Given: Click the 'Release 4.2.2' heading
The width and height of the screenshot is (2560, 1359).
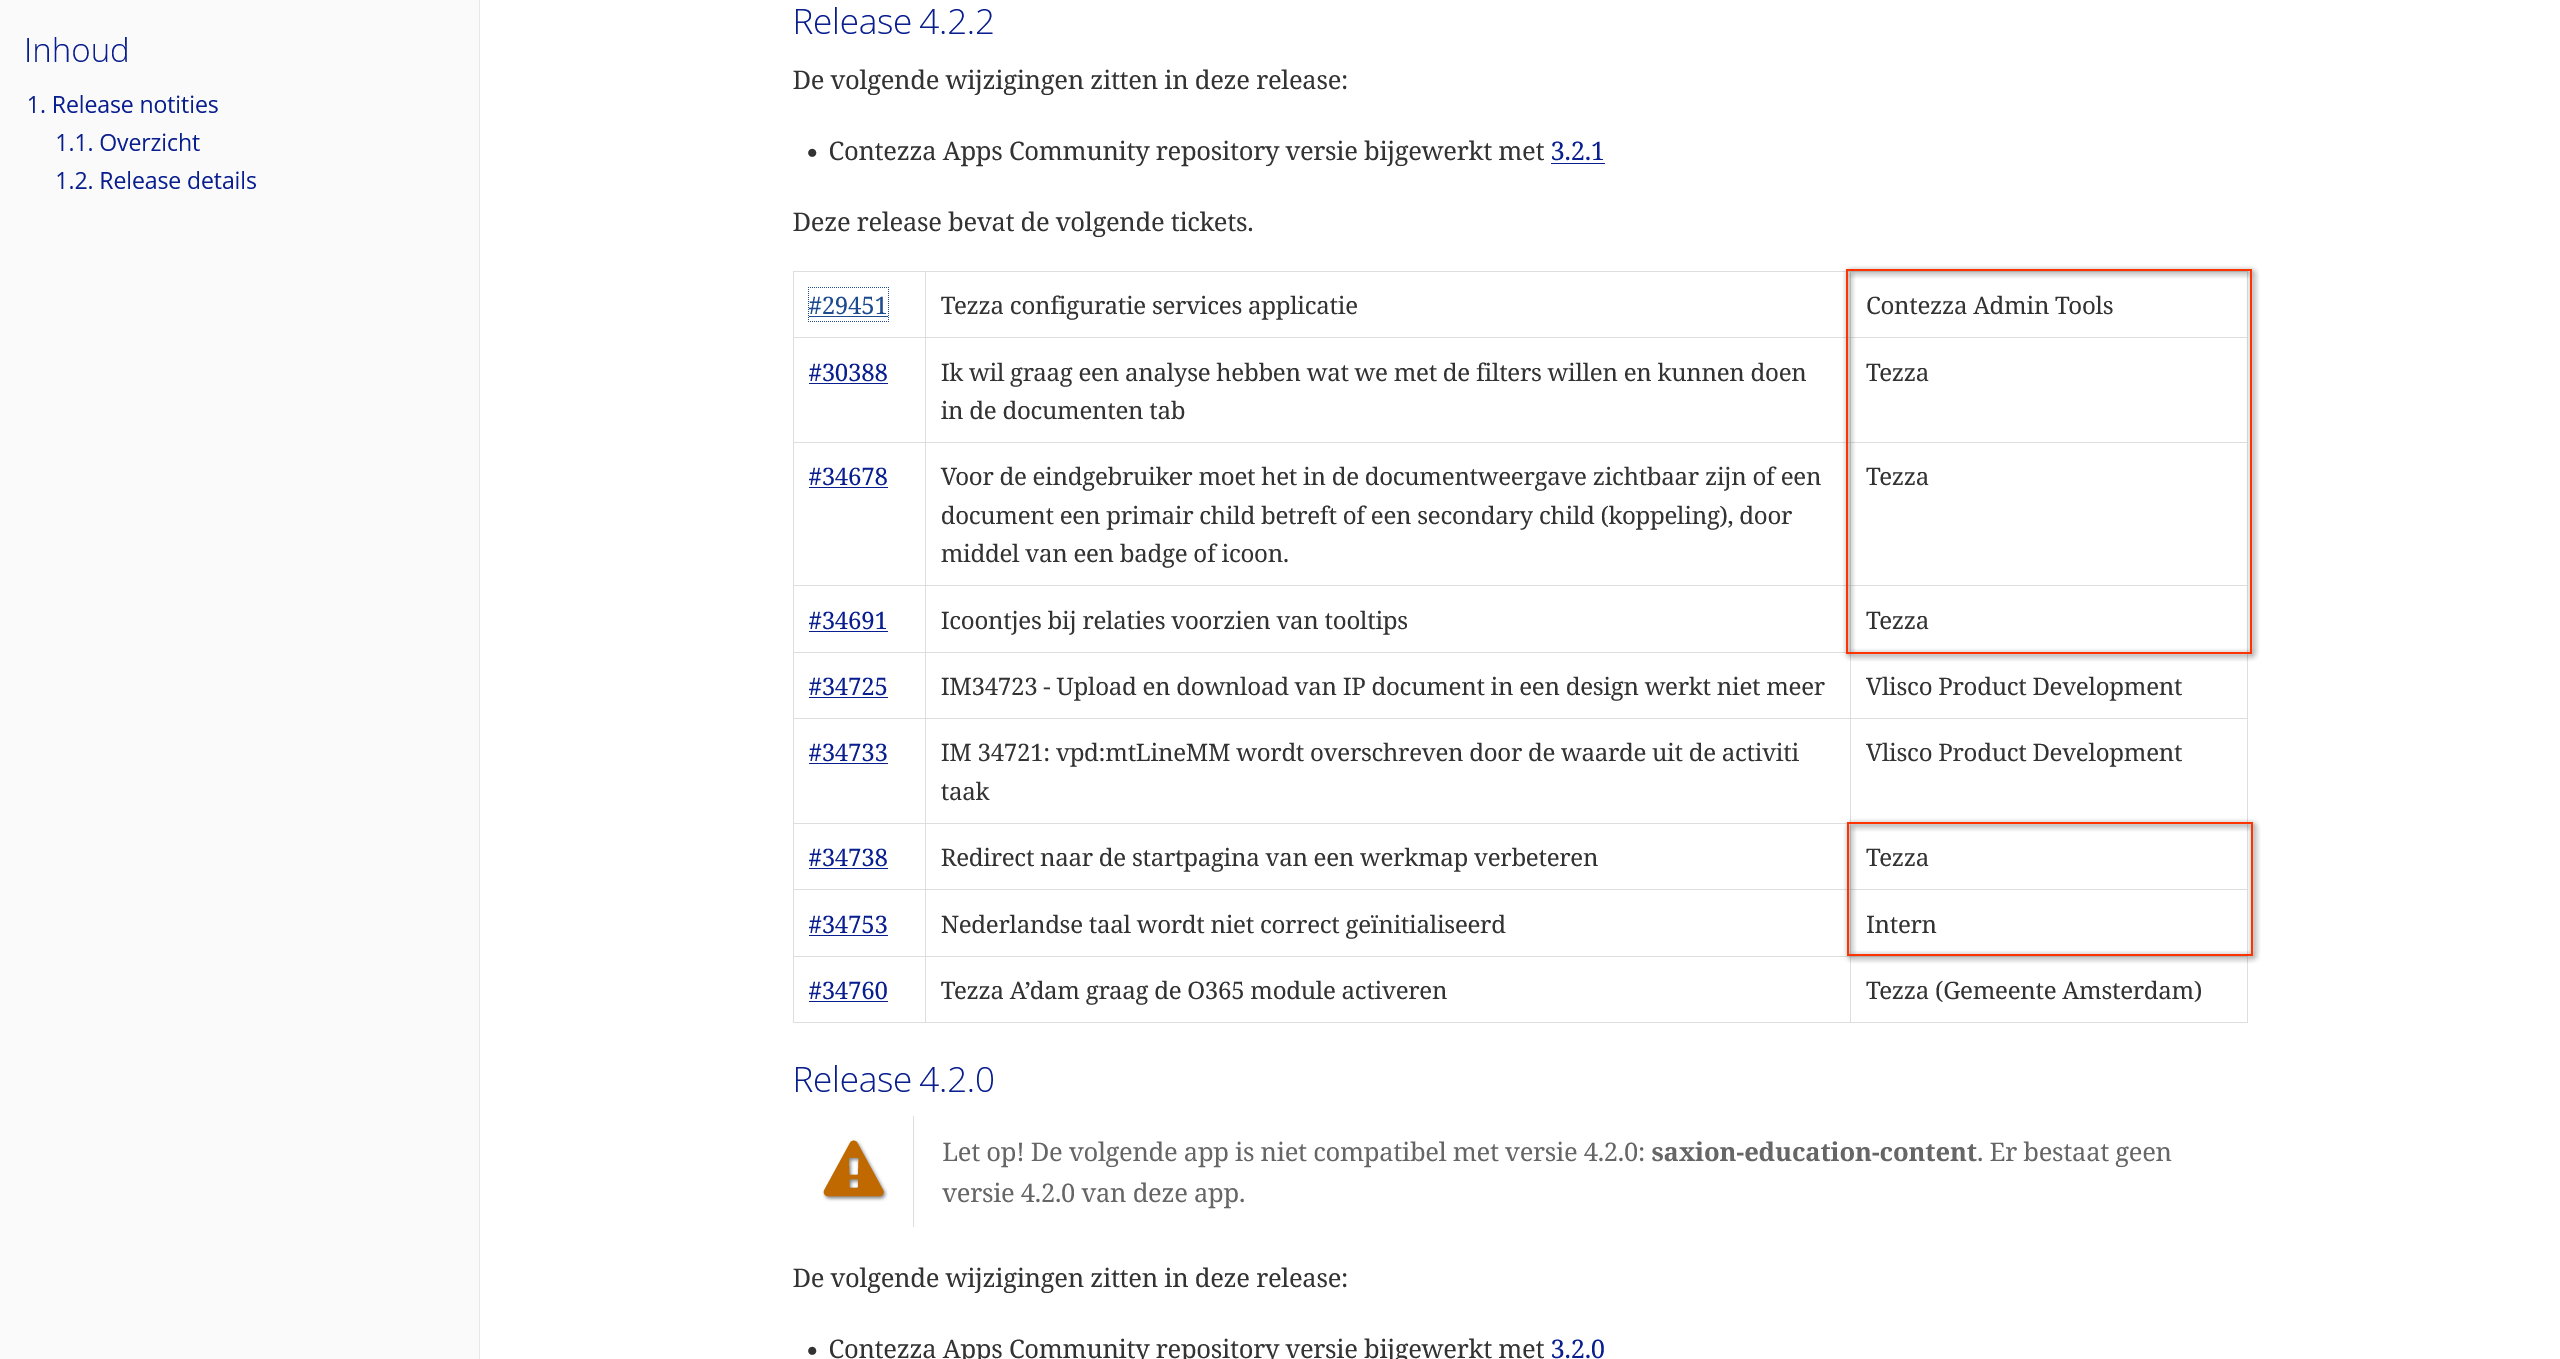Looking at the screenshot, I should pyautogui.click(x=892, y=22).
